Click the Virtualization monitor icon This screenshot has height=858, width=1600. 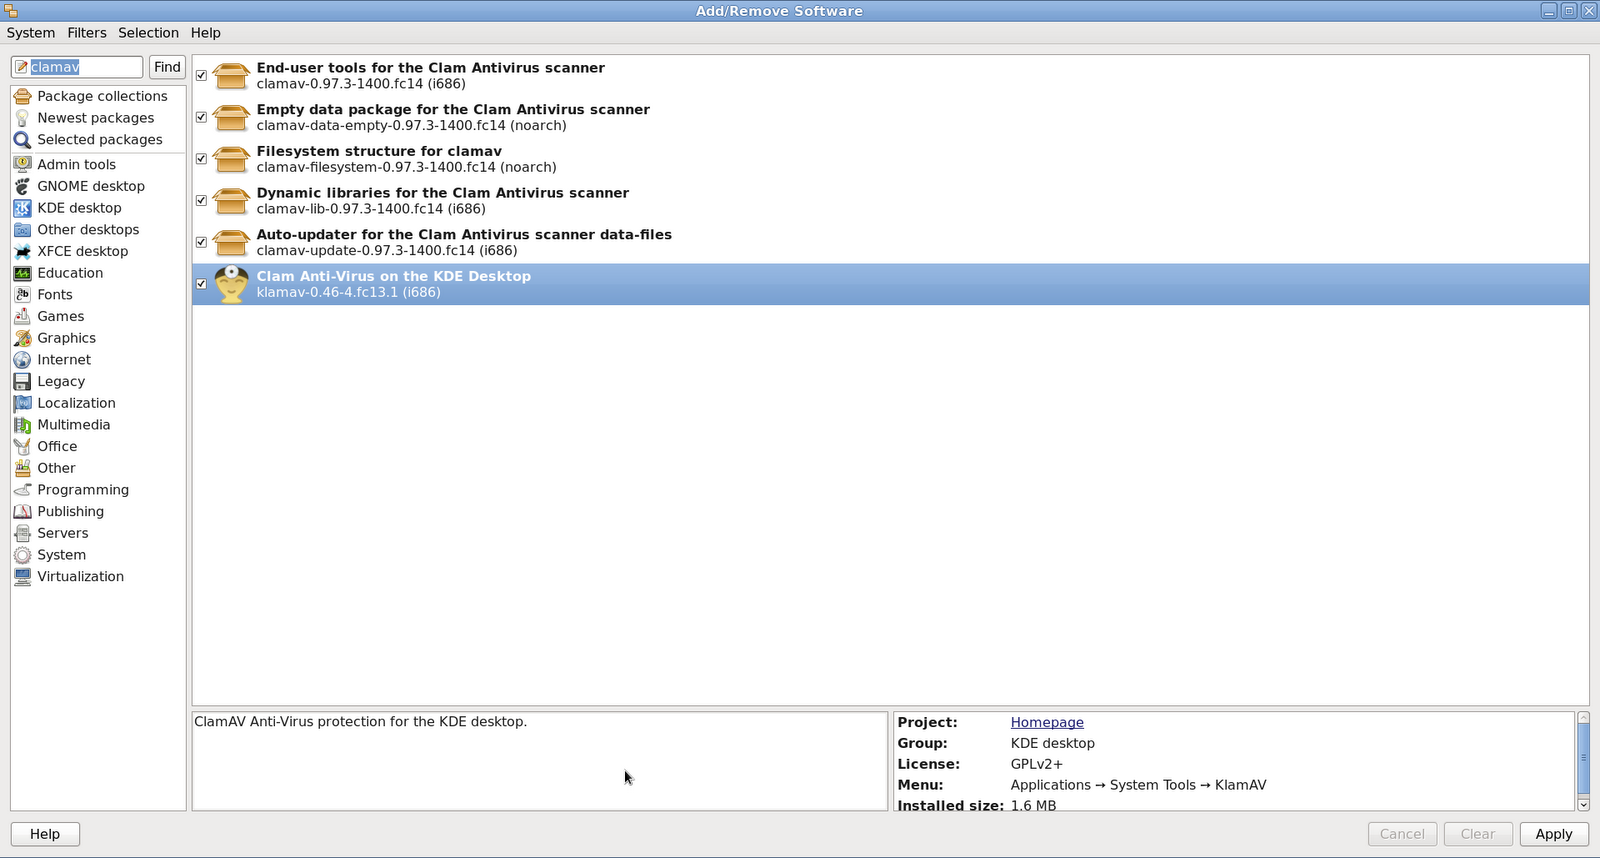pyautogui.click(x=22, y=577)
